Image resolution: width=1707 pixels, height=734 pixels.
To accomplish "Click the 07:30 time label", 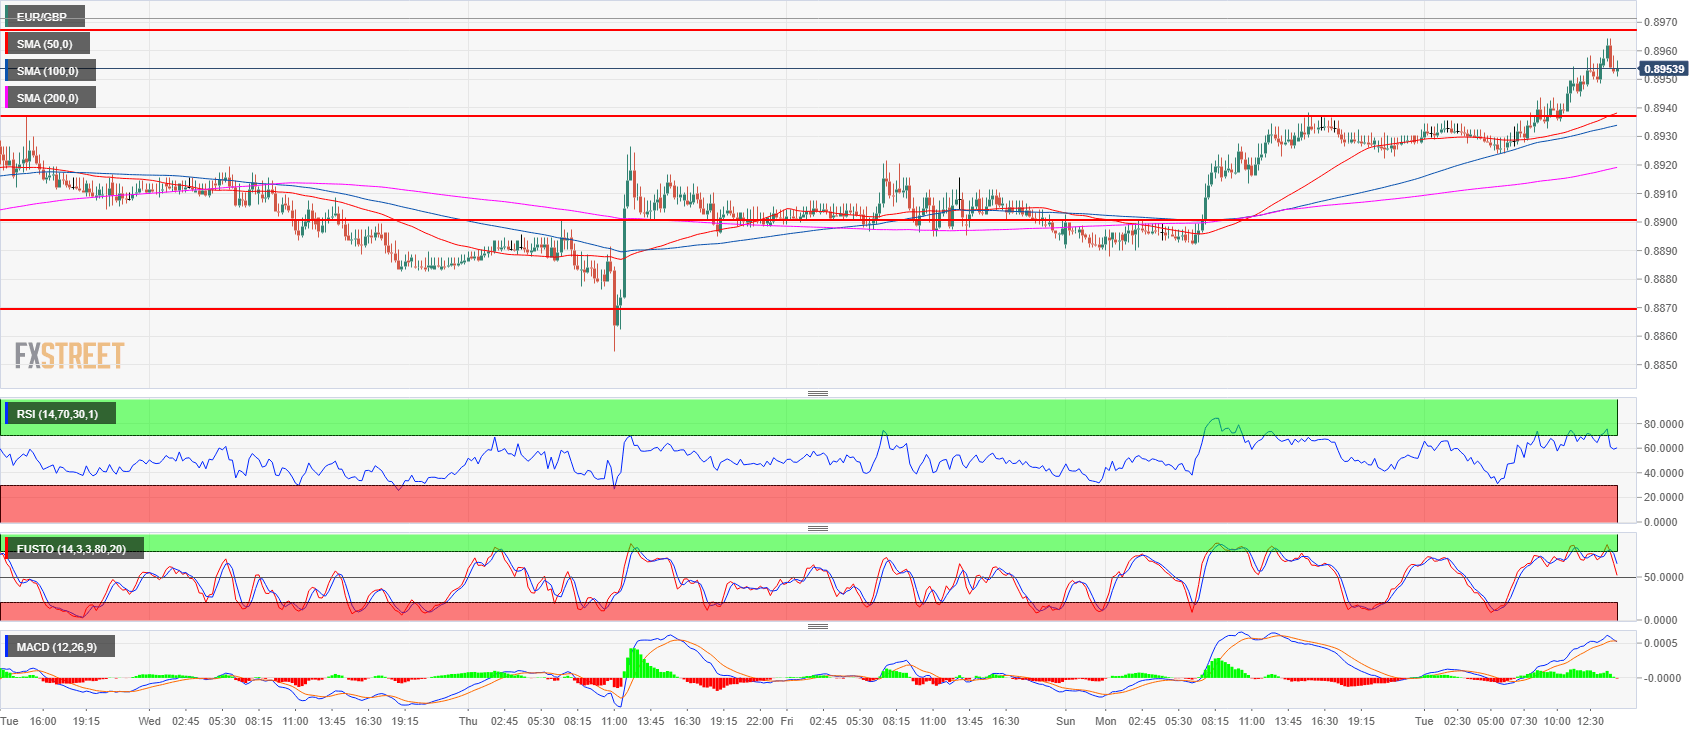I will pyautogui.click(x=1523, y=721).
